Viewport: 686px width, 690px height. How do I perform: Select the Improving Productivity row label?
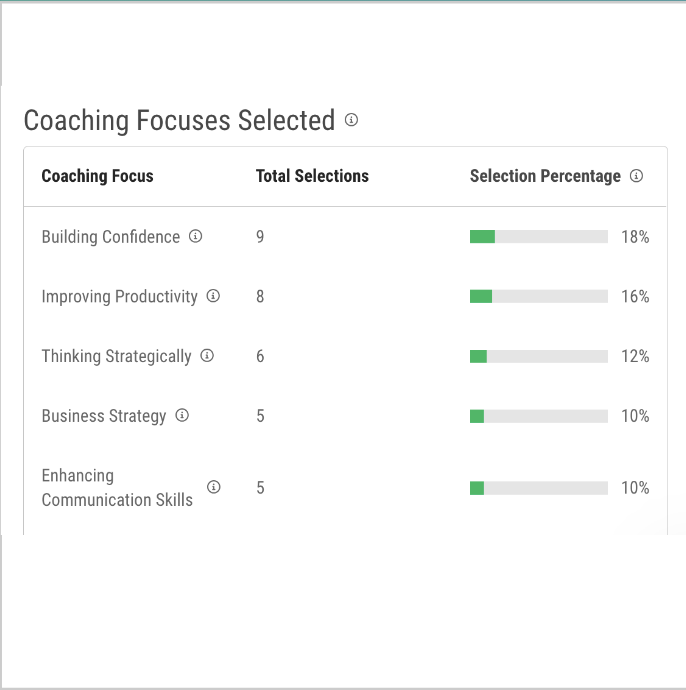119,297
